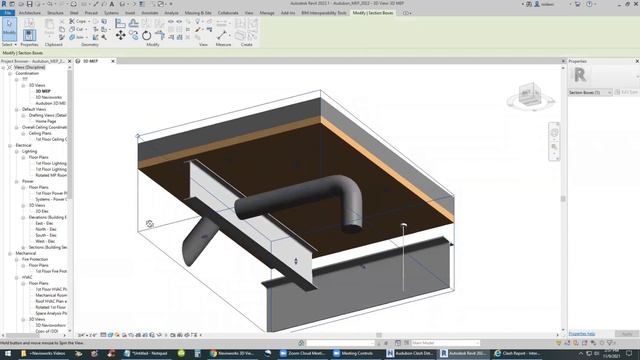Select the Trim/Extend to Corner tool
This screenshot has width=640, height=360.
point(160,36)
